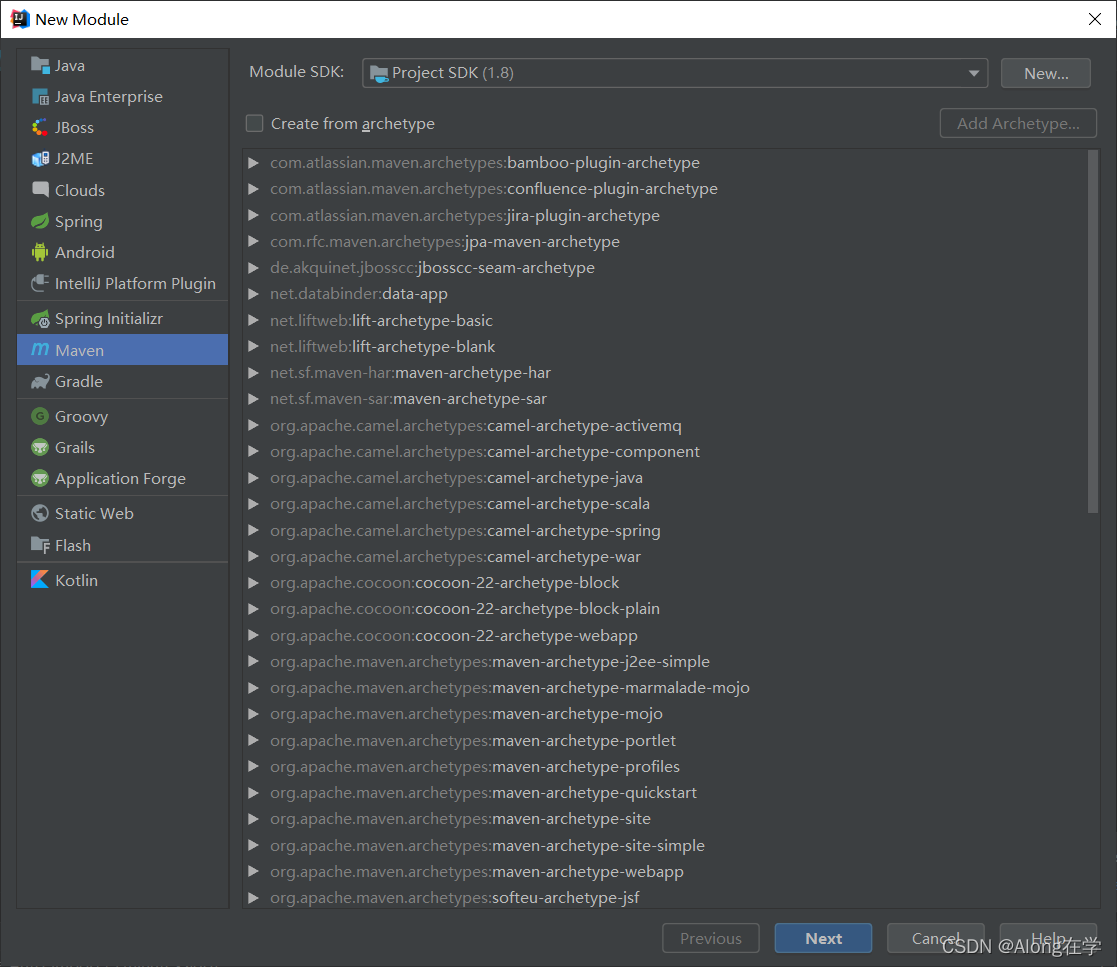
Task: Expand the confluence-plugin-archetype node
Action: tap(253, 189)
